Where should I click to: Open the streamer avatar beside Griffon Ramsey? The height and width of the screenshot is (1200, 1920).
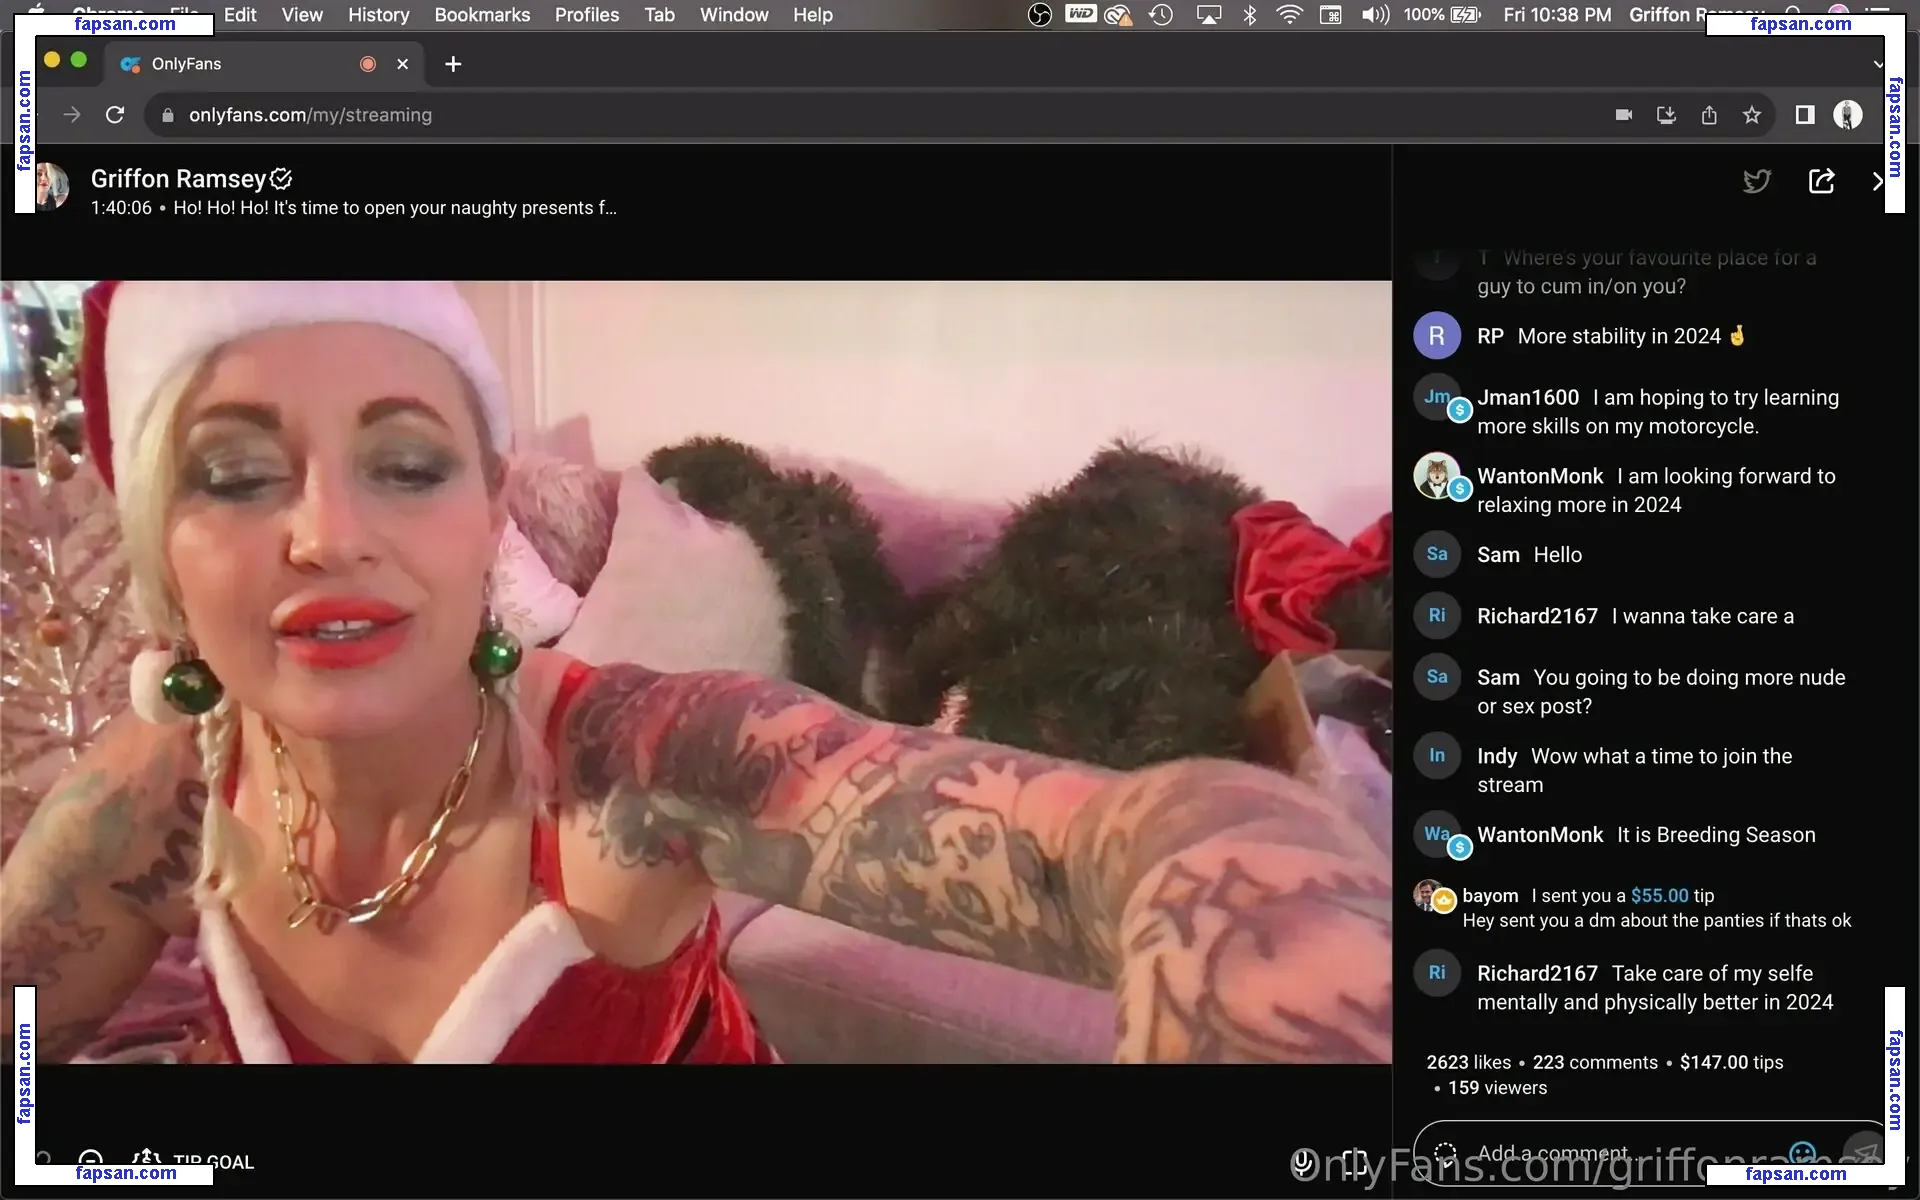50,186
